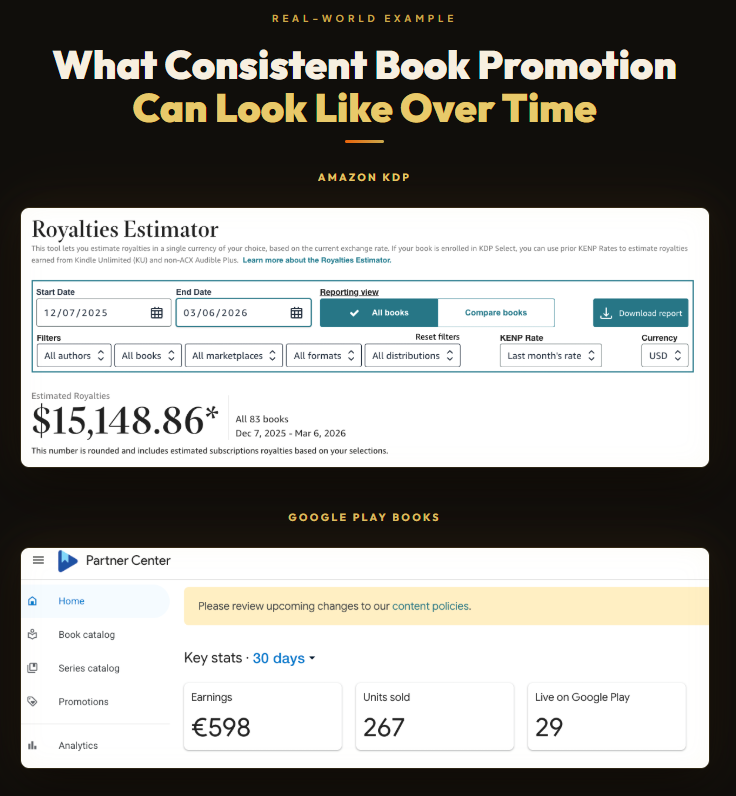Click the Series catalog sidebar icon
The height and width of the screenshot is (796, 736).
[x=33, y=668]
